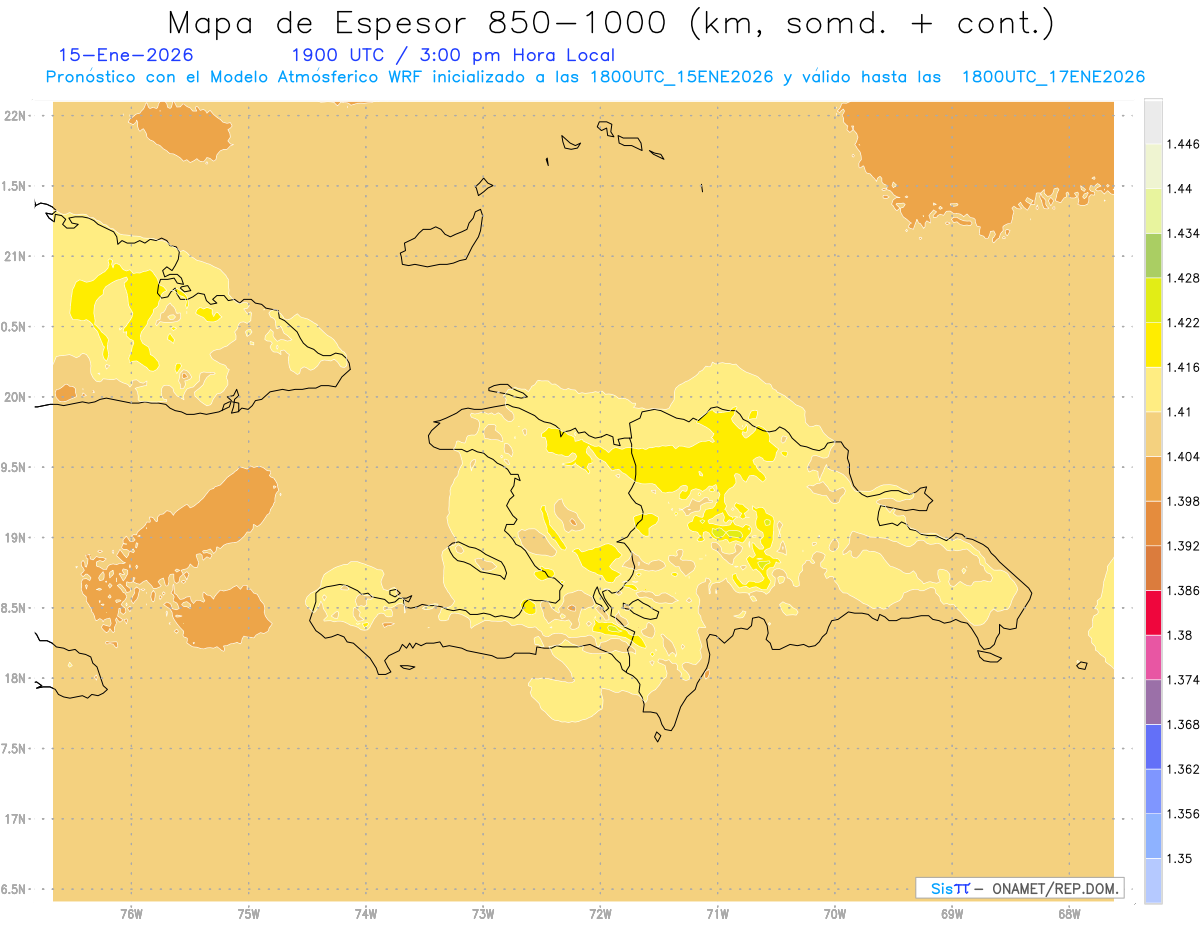Image resolution: width=1200 pixels, height=927 pixels.
Task: Click the 17N latitude label
Action: 14,819
